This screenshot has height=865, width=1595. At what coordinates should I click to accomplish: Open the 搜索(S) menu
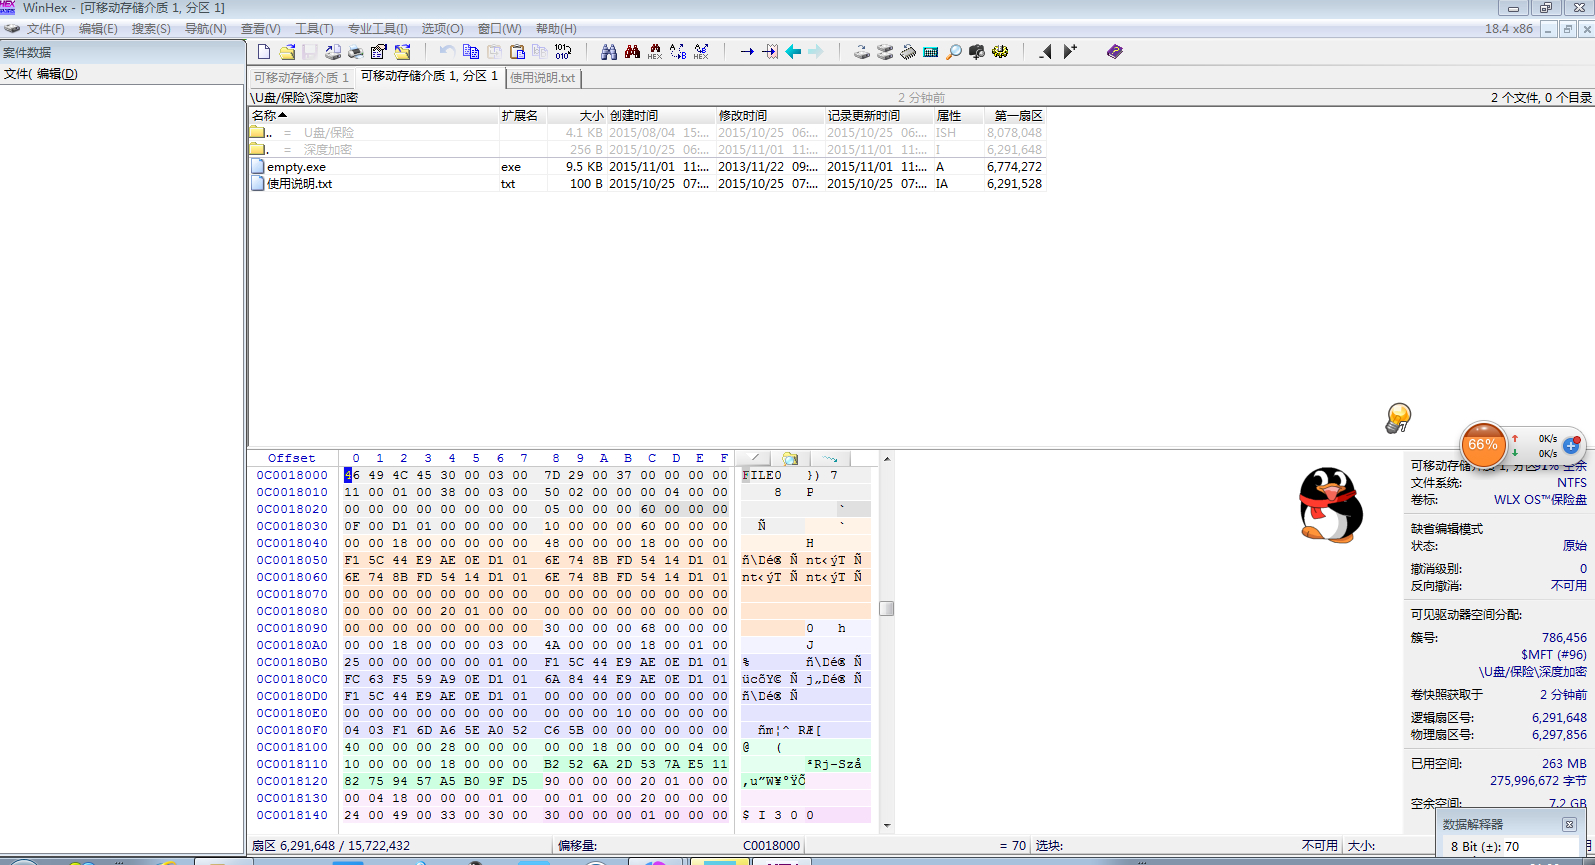click(x=151, y=29)
